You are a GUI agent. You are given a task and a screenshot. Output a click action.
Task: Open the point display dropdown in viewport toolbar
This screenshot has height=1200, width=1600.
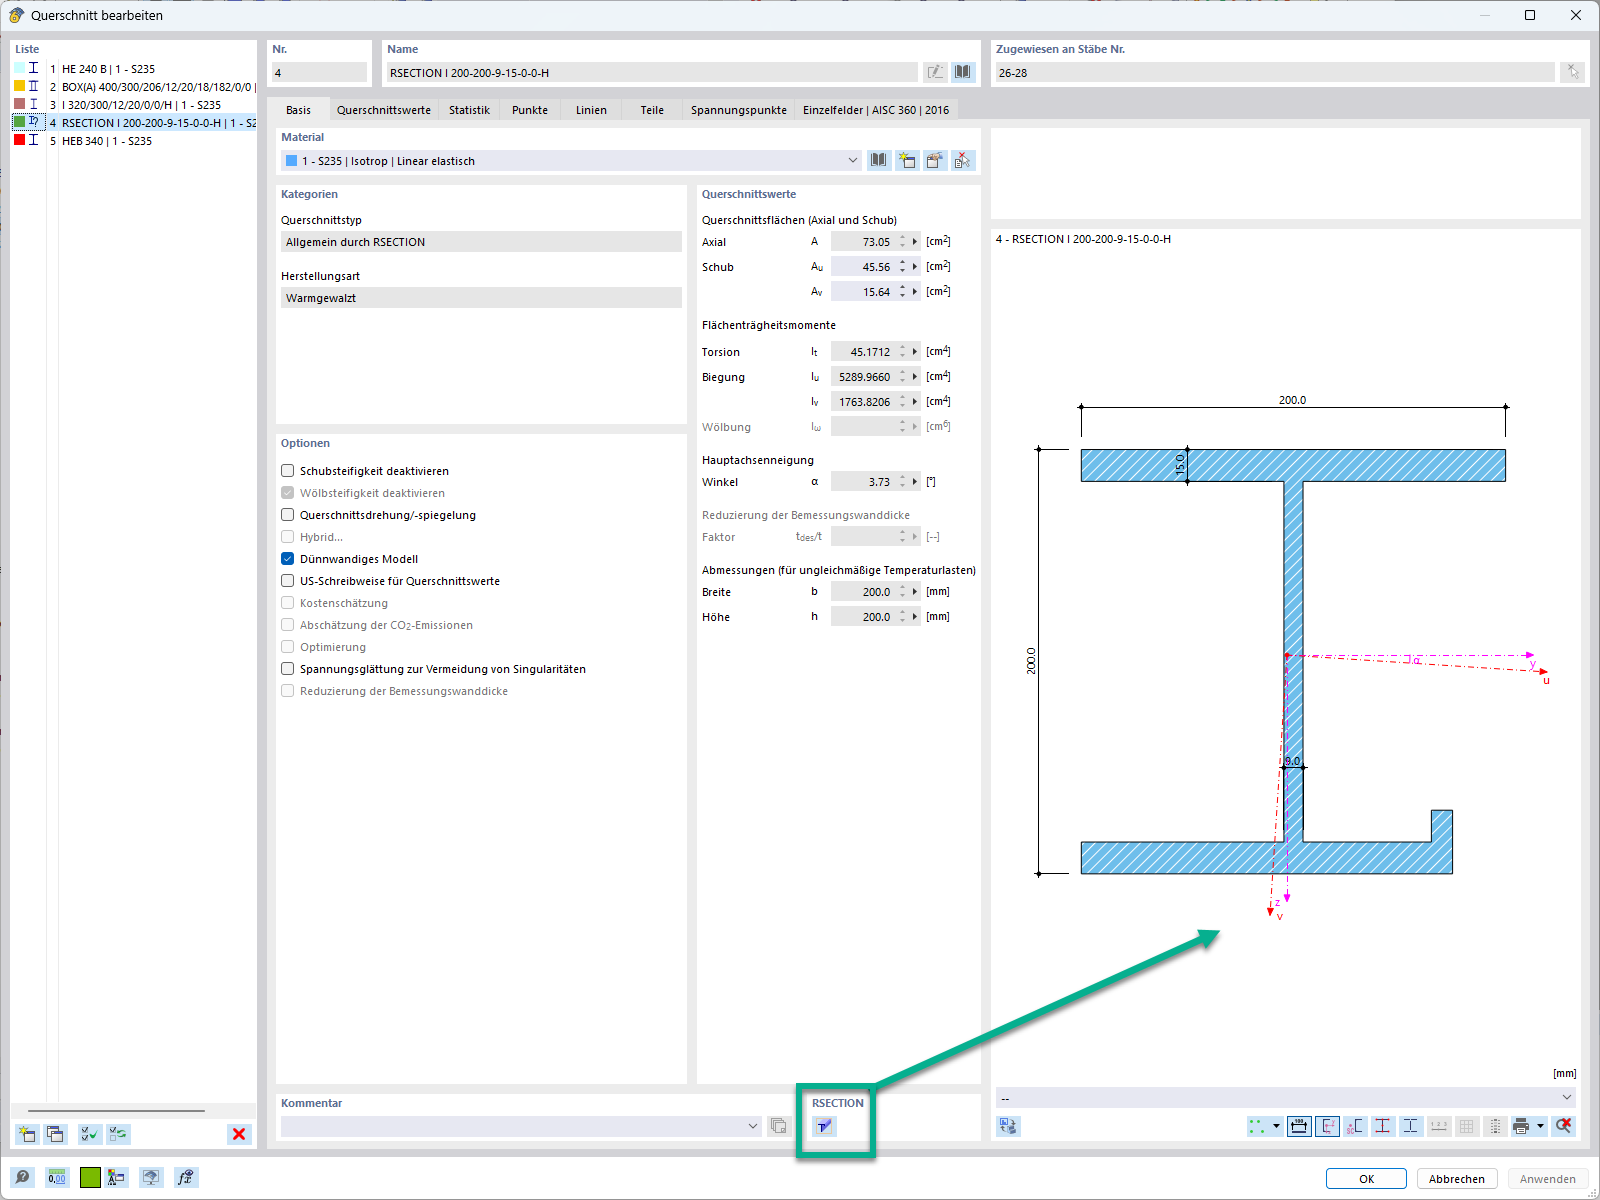(x=1275, y=1126)
